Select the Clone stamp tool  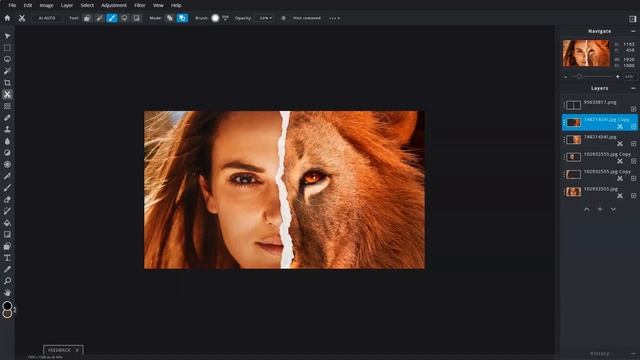7,129
